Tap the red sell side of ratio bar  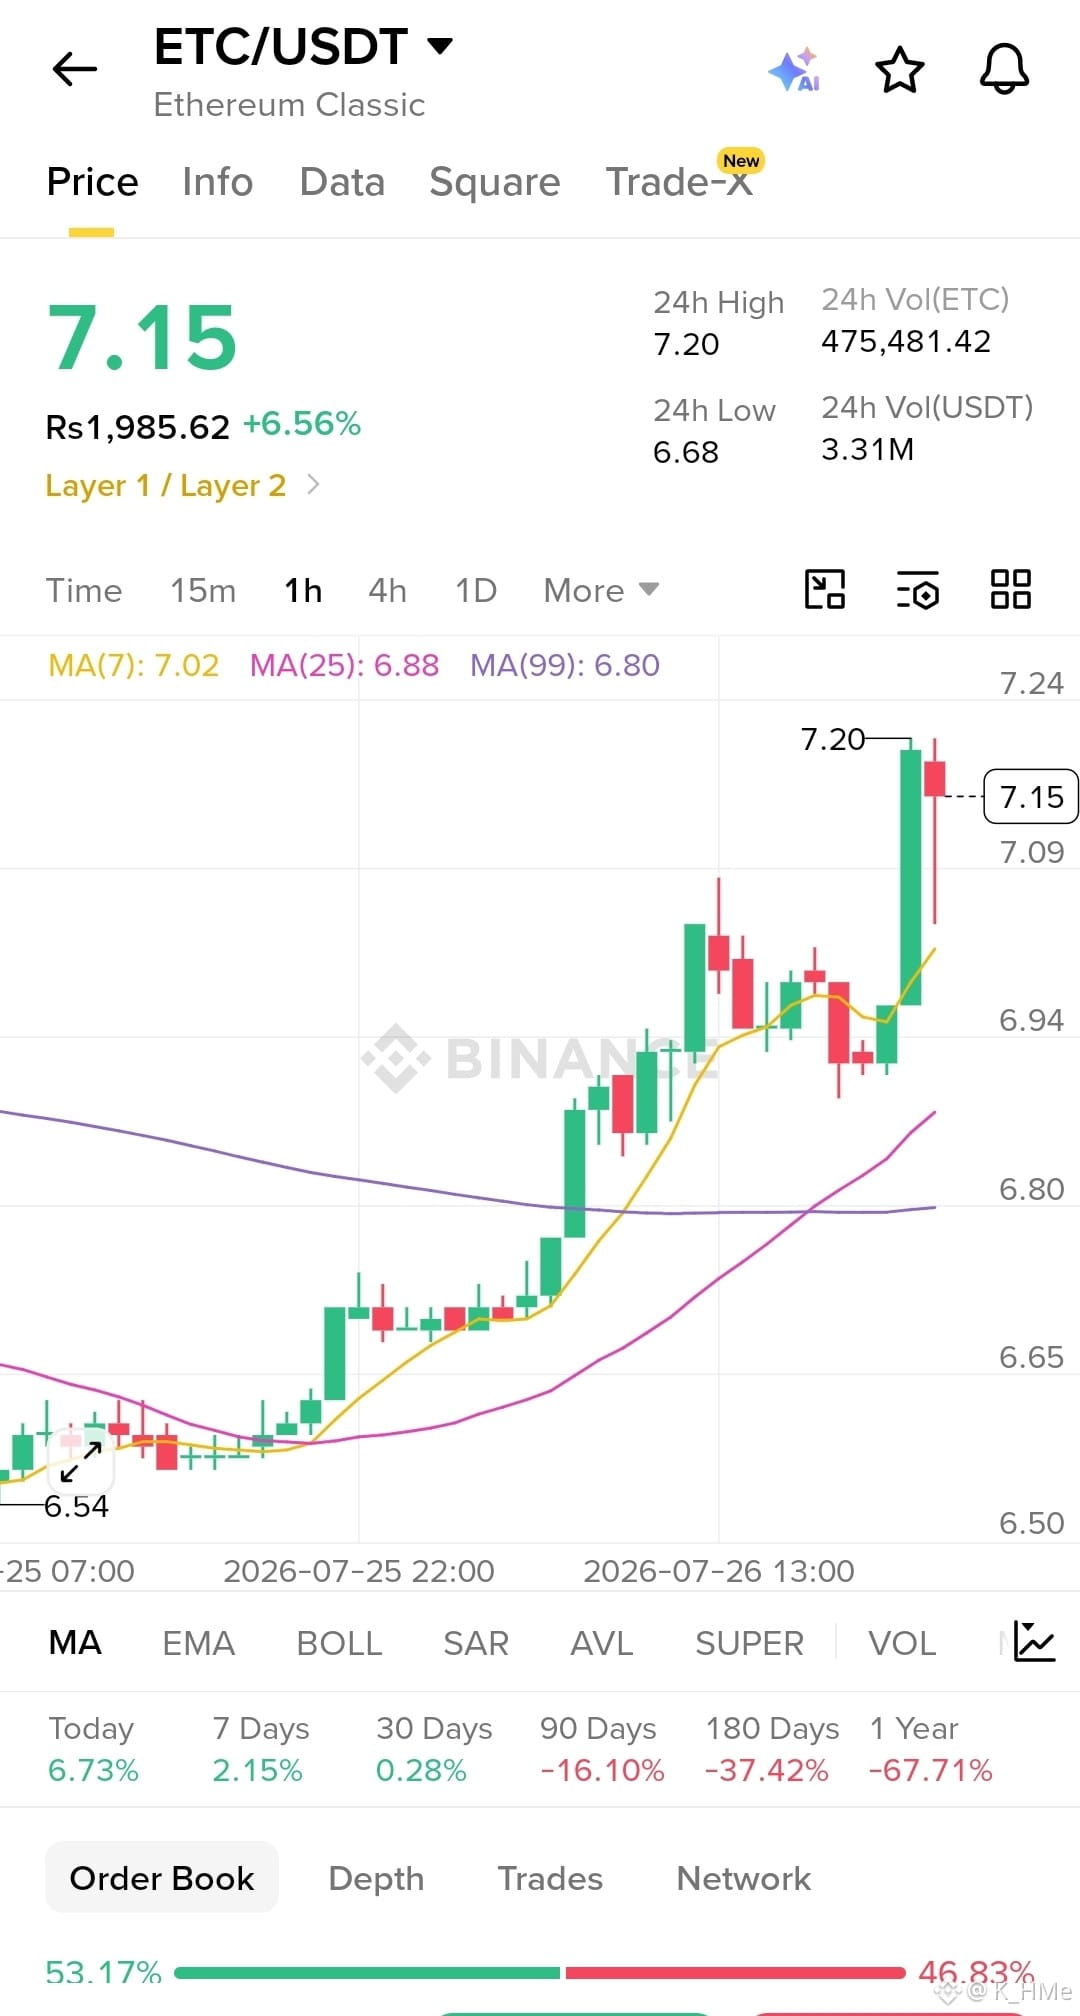735,1973
